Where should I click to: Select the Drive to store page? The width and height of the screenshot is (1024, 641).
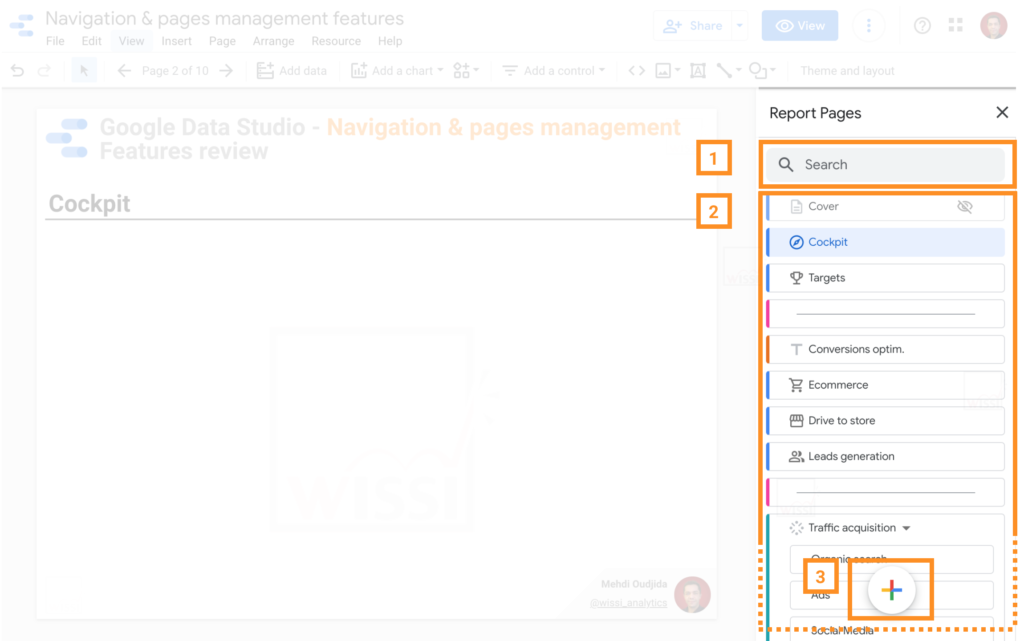[885, 421]
